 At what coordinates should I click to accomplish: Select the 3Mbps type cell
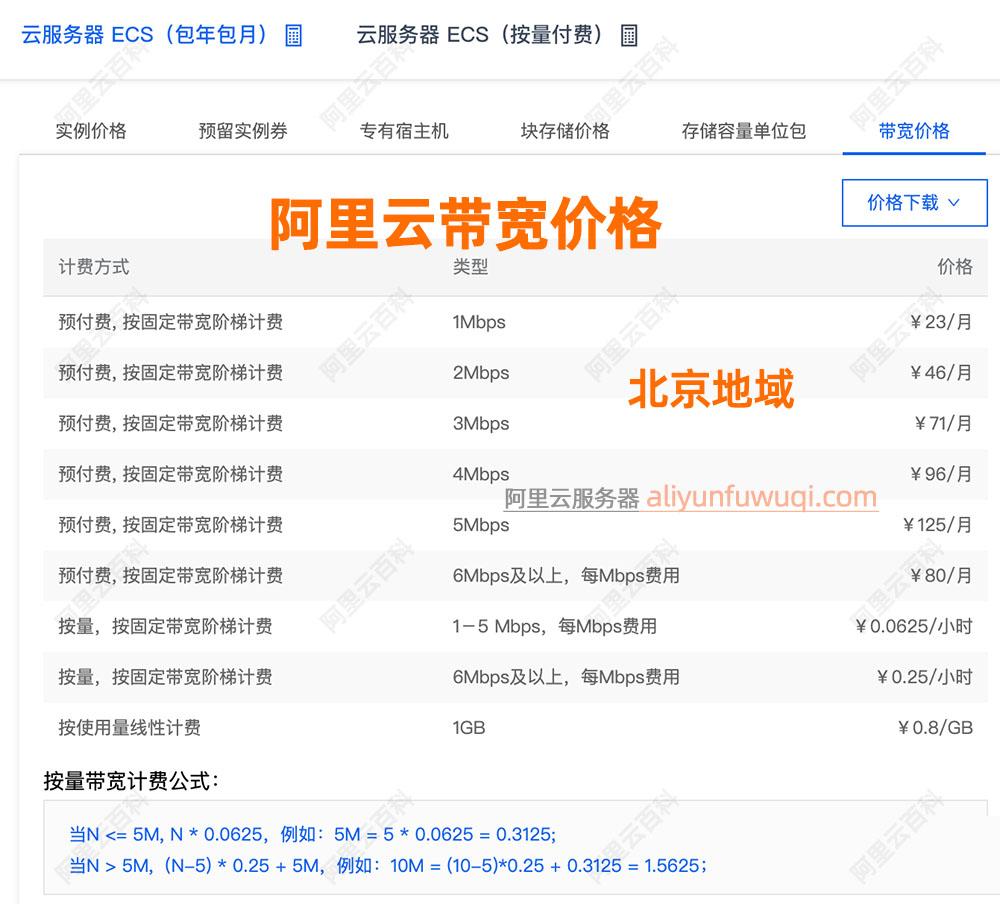481,424
